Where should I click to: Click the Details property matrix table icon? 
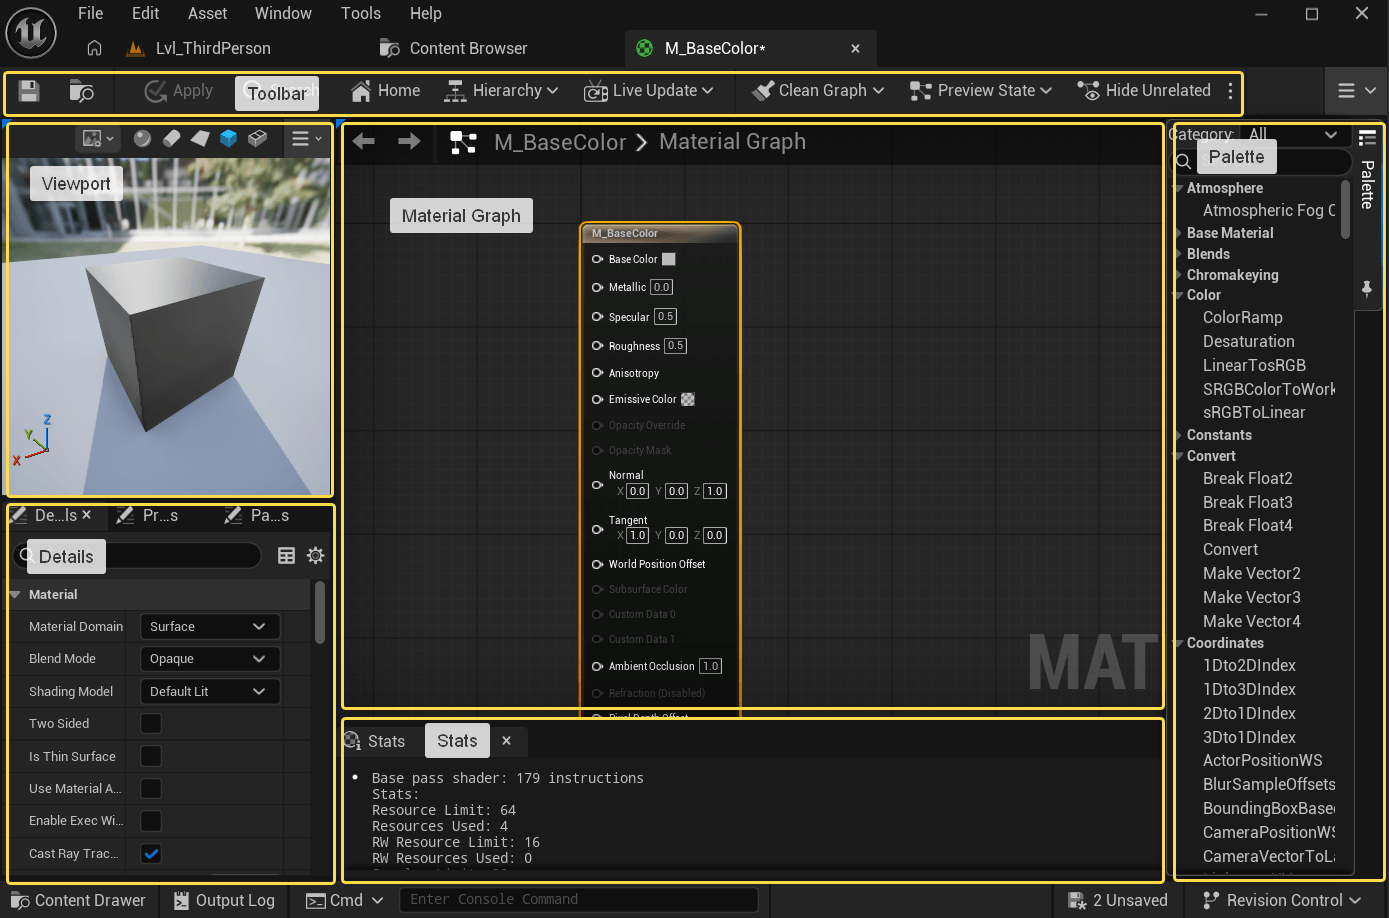tap(286, 556)
